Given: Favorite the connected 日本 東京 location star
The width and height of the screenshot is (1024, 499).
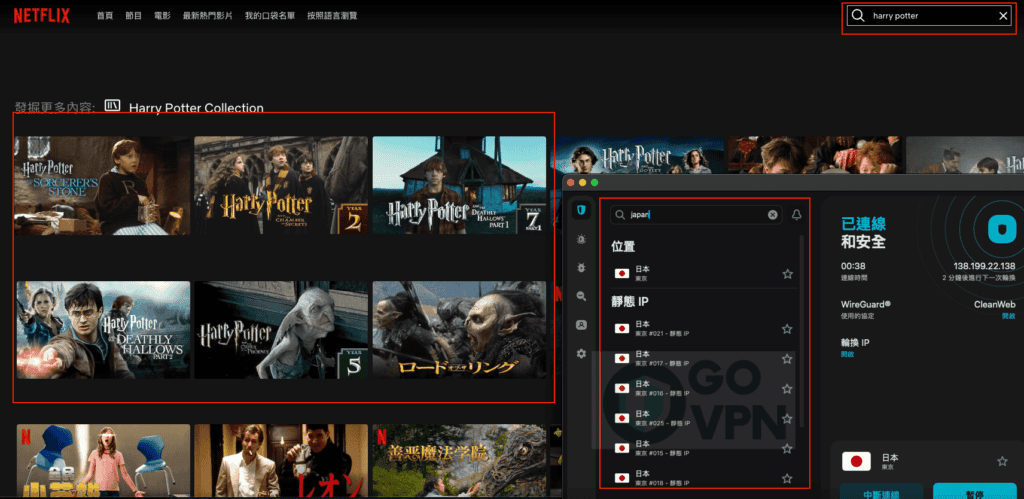Looking at the screenshot, I should (x=1002, y=461).
